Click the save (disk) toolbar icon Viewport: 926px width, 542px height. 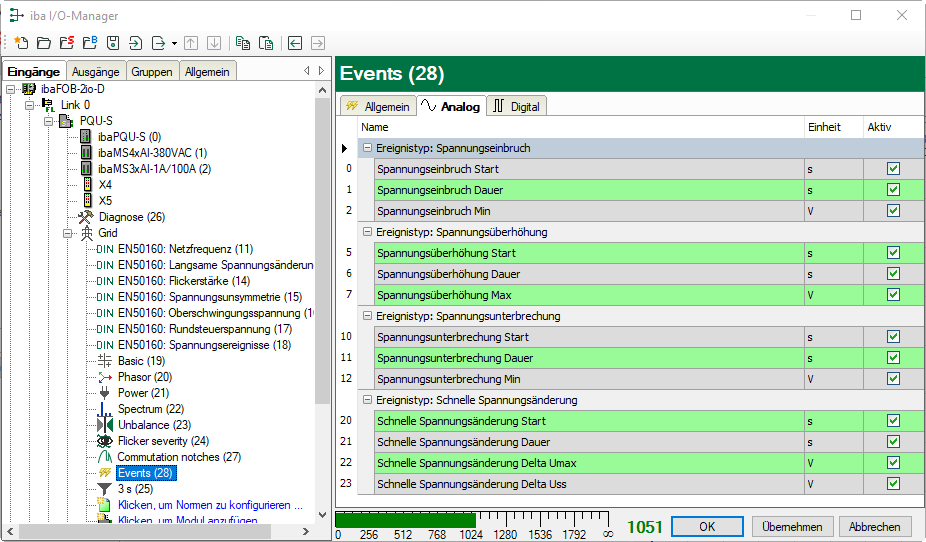[112, 43]
